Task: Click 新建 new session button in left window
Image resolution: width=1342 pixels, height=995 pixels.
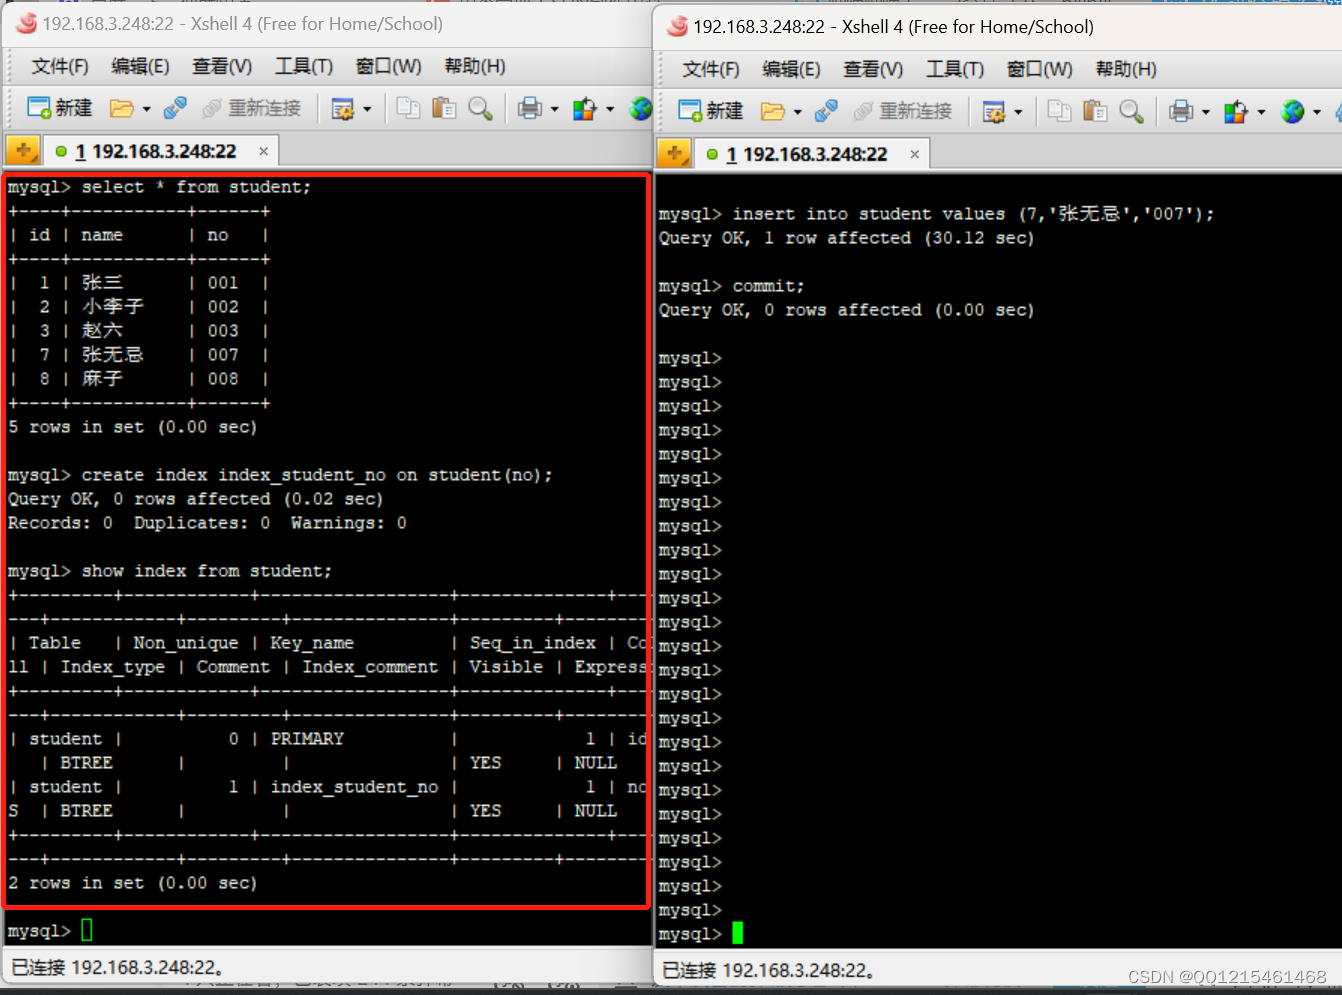Action: pyautogui.click(x=59, y=108)
